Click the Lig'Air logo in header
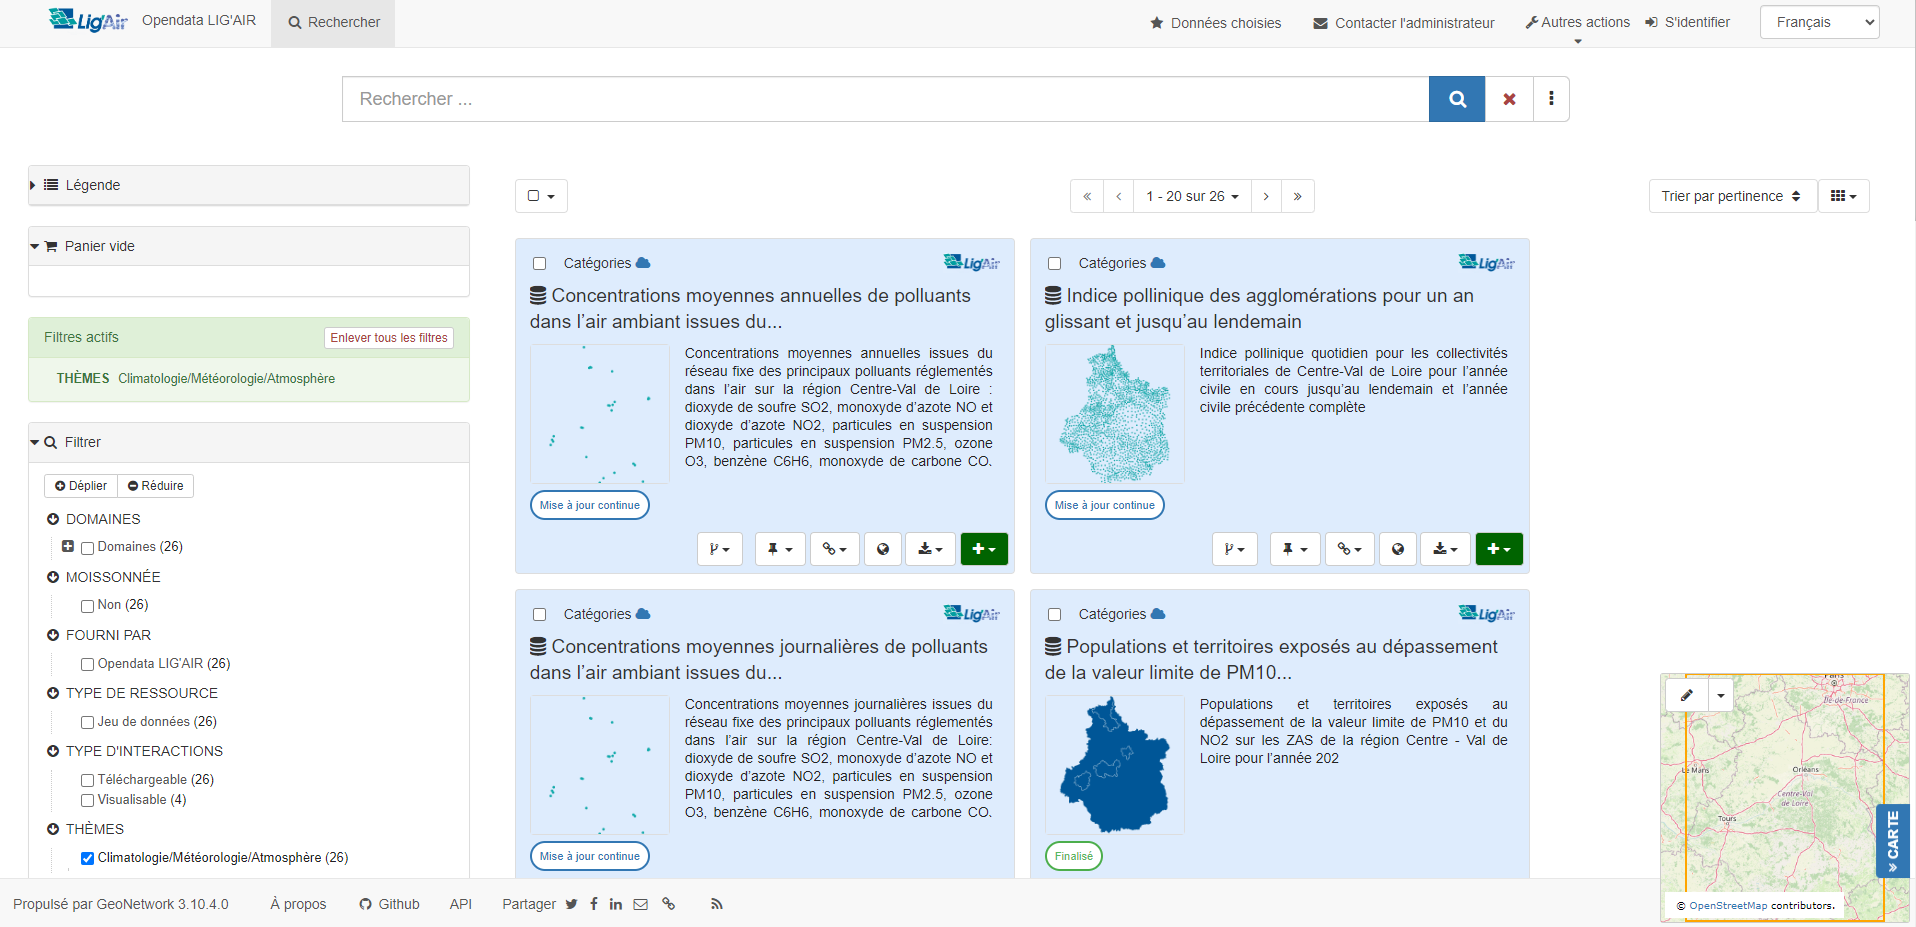 88,20
